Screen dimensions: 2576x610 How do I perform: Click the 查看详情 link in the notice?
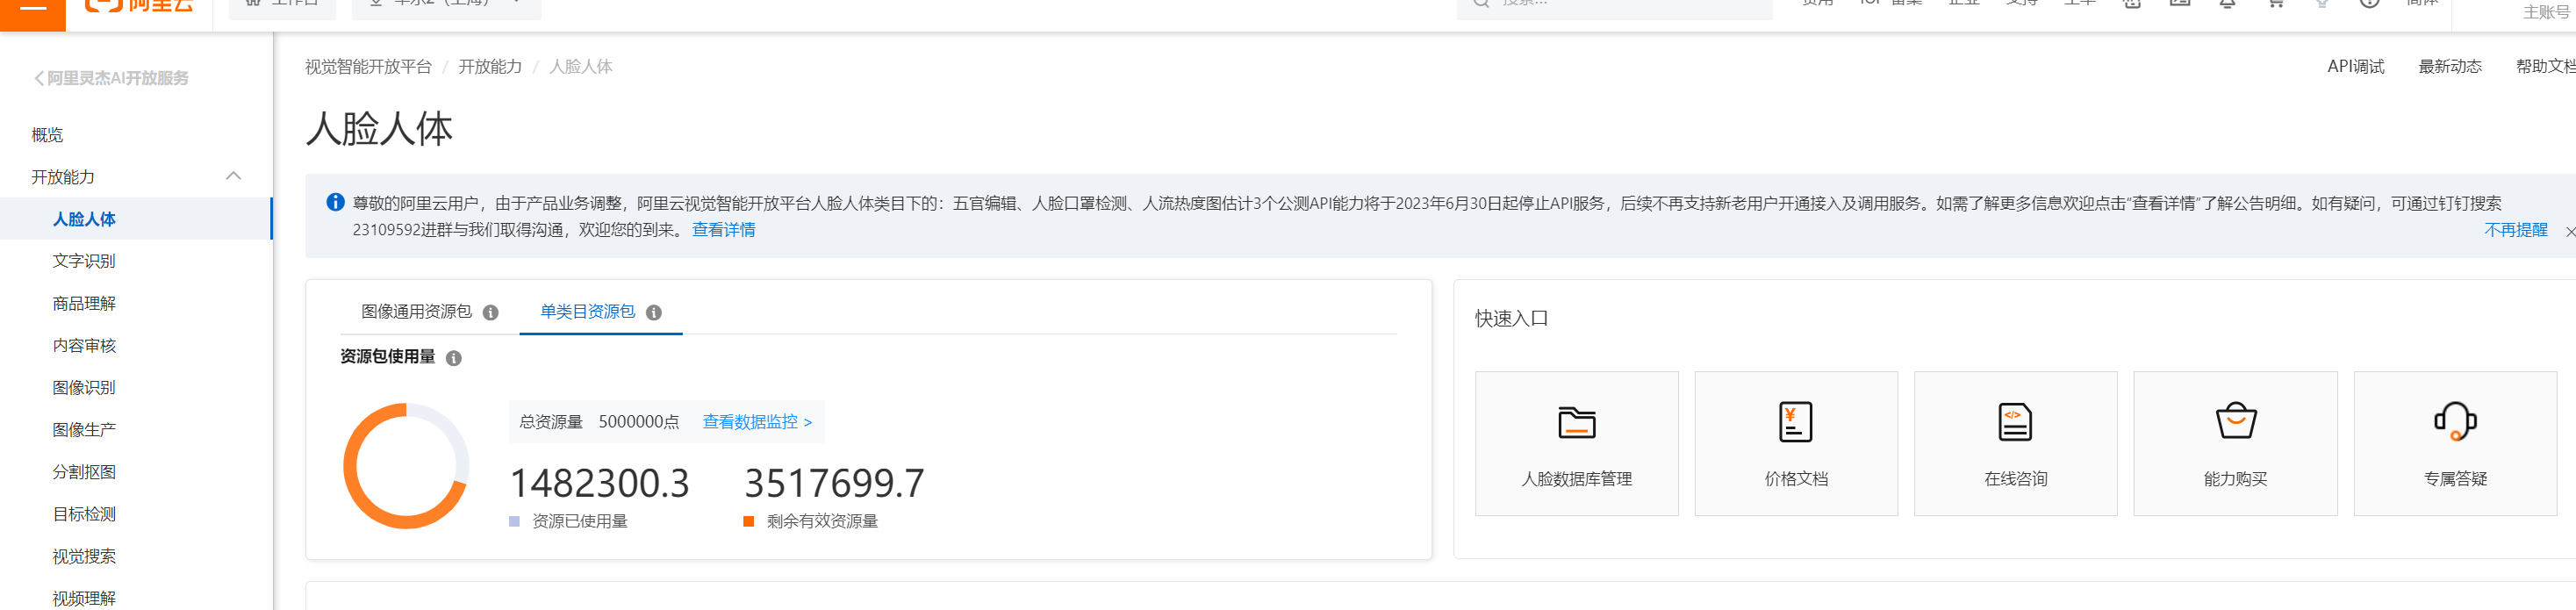click(x=724, y=230)
